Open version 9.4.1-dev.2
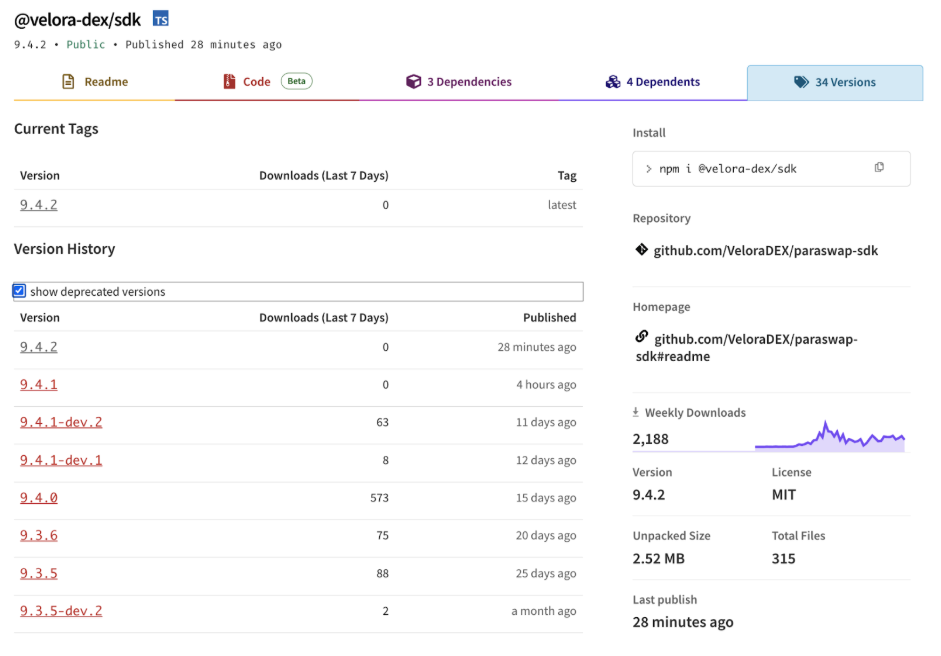The height and width of the screenshot is (656, 941). point(61,423)
